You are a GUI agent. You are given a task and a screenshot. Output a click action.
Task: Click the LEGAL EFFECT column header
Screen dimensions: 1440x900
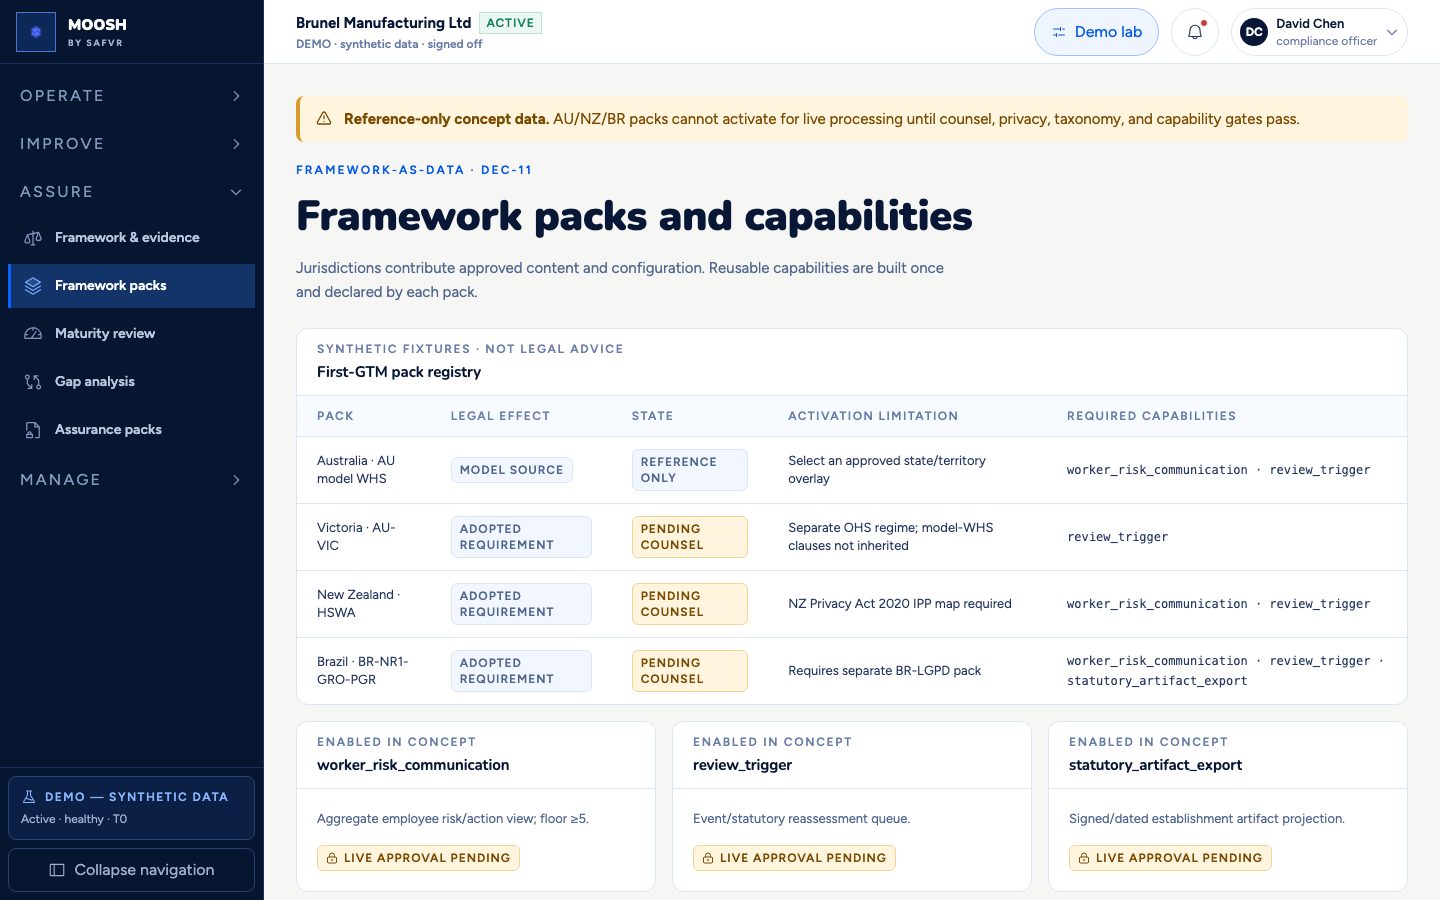(x=500, y=416)
